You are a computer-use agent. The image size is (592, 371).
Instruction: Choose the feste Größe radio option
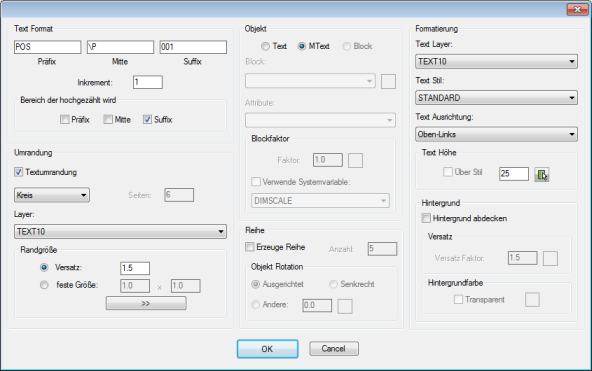(44, 285)
